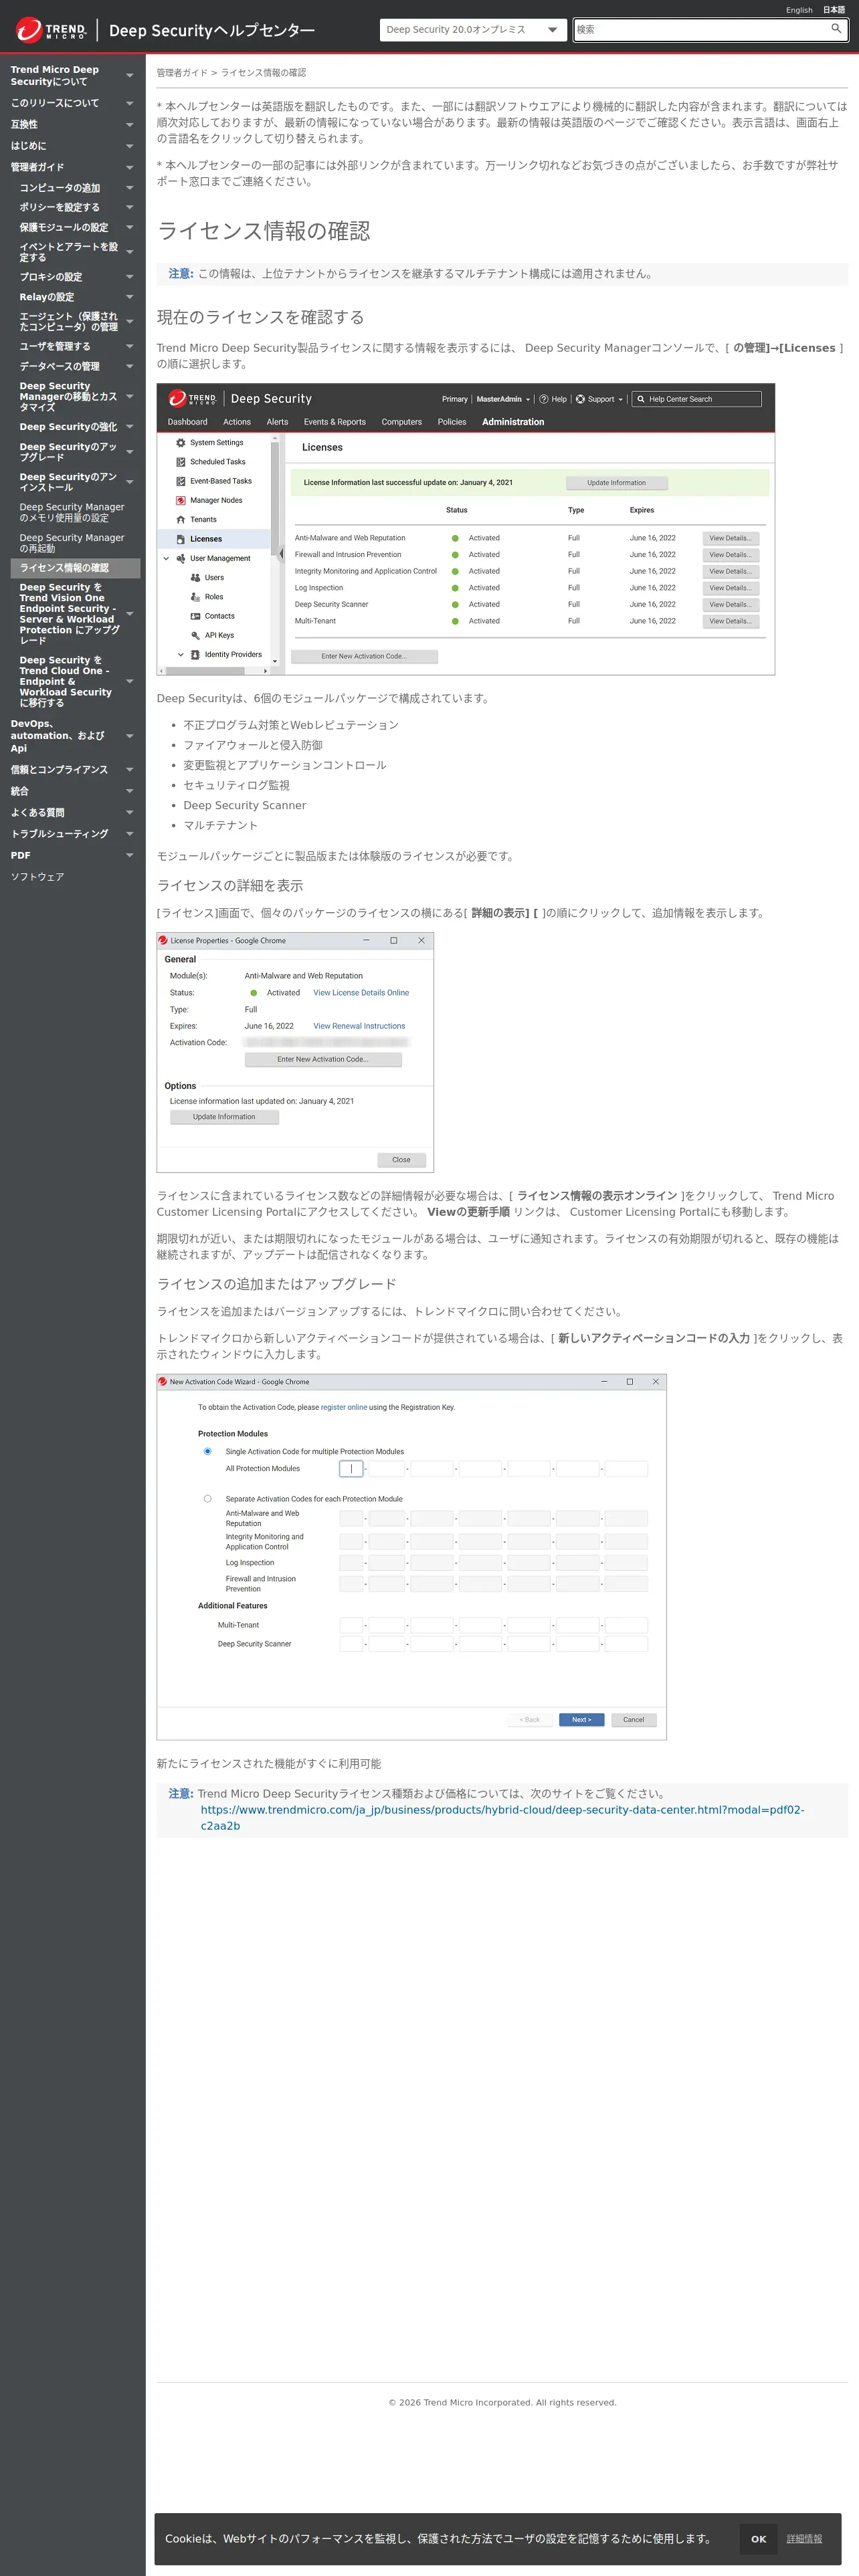Expand the 互換性 sidebar arrow
The image size is (859, 2576).
pyautogui.click(x=130, y=125)
